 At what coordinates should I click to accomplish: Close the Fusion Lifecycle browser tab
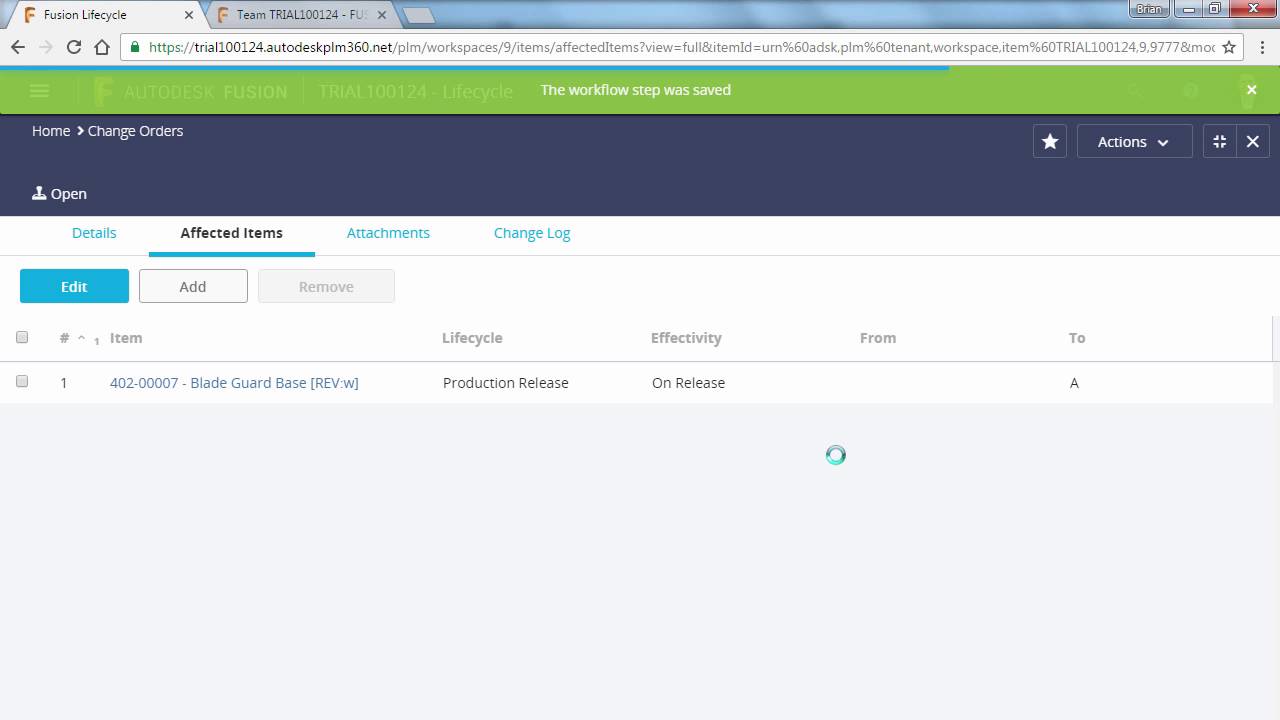coord(189,15)
